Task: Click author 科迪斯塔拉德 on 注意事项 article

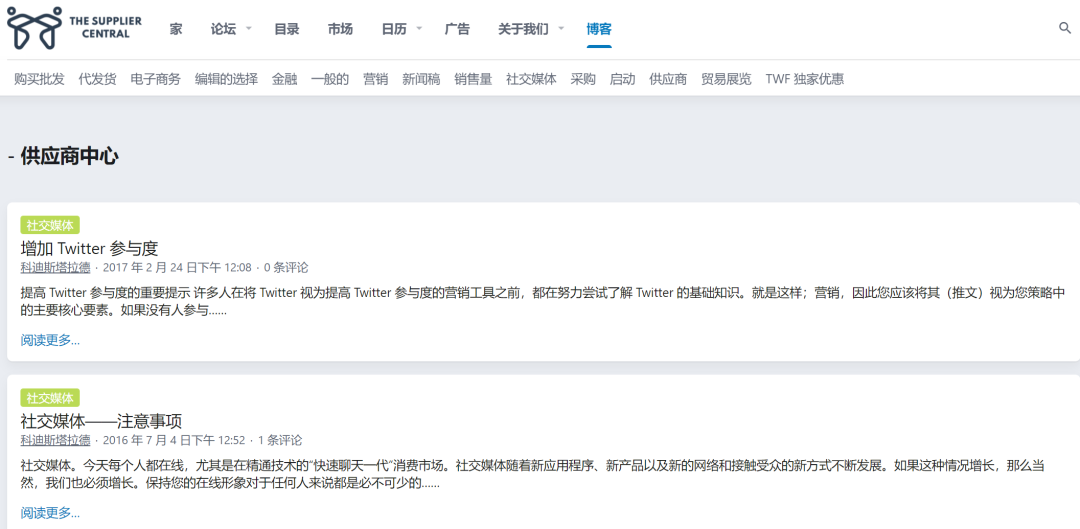Action: pyautogui.click(x=55, y=440)
